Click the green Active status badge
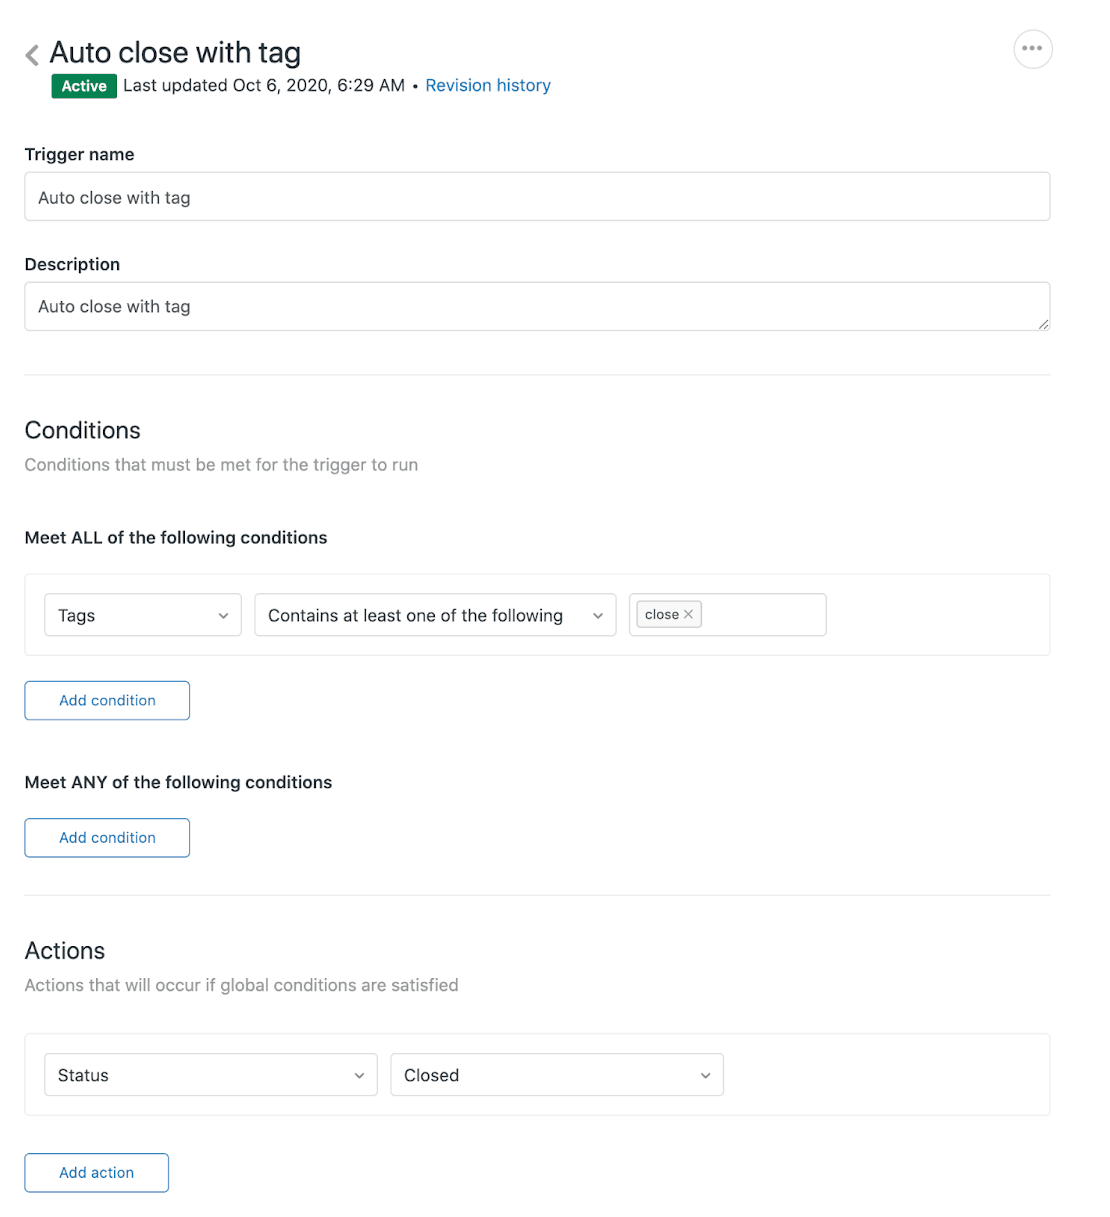Image resolution: width=1110 pixels, height=1217 pixels. tap(83, 86)
